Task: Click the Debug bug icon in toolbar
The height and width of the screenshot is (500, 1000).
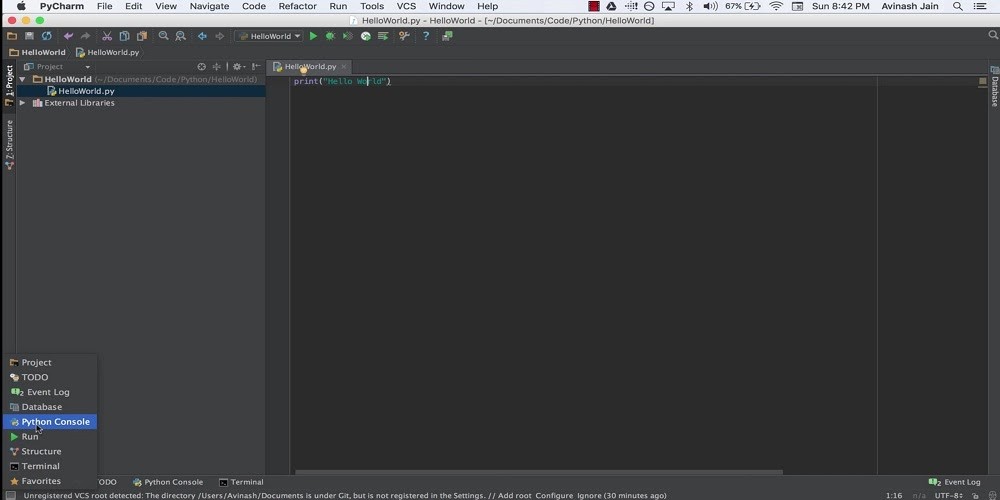Action: pos(330,36)
